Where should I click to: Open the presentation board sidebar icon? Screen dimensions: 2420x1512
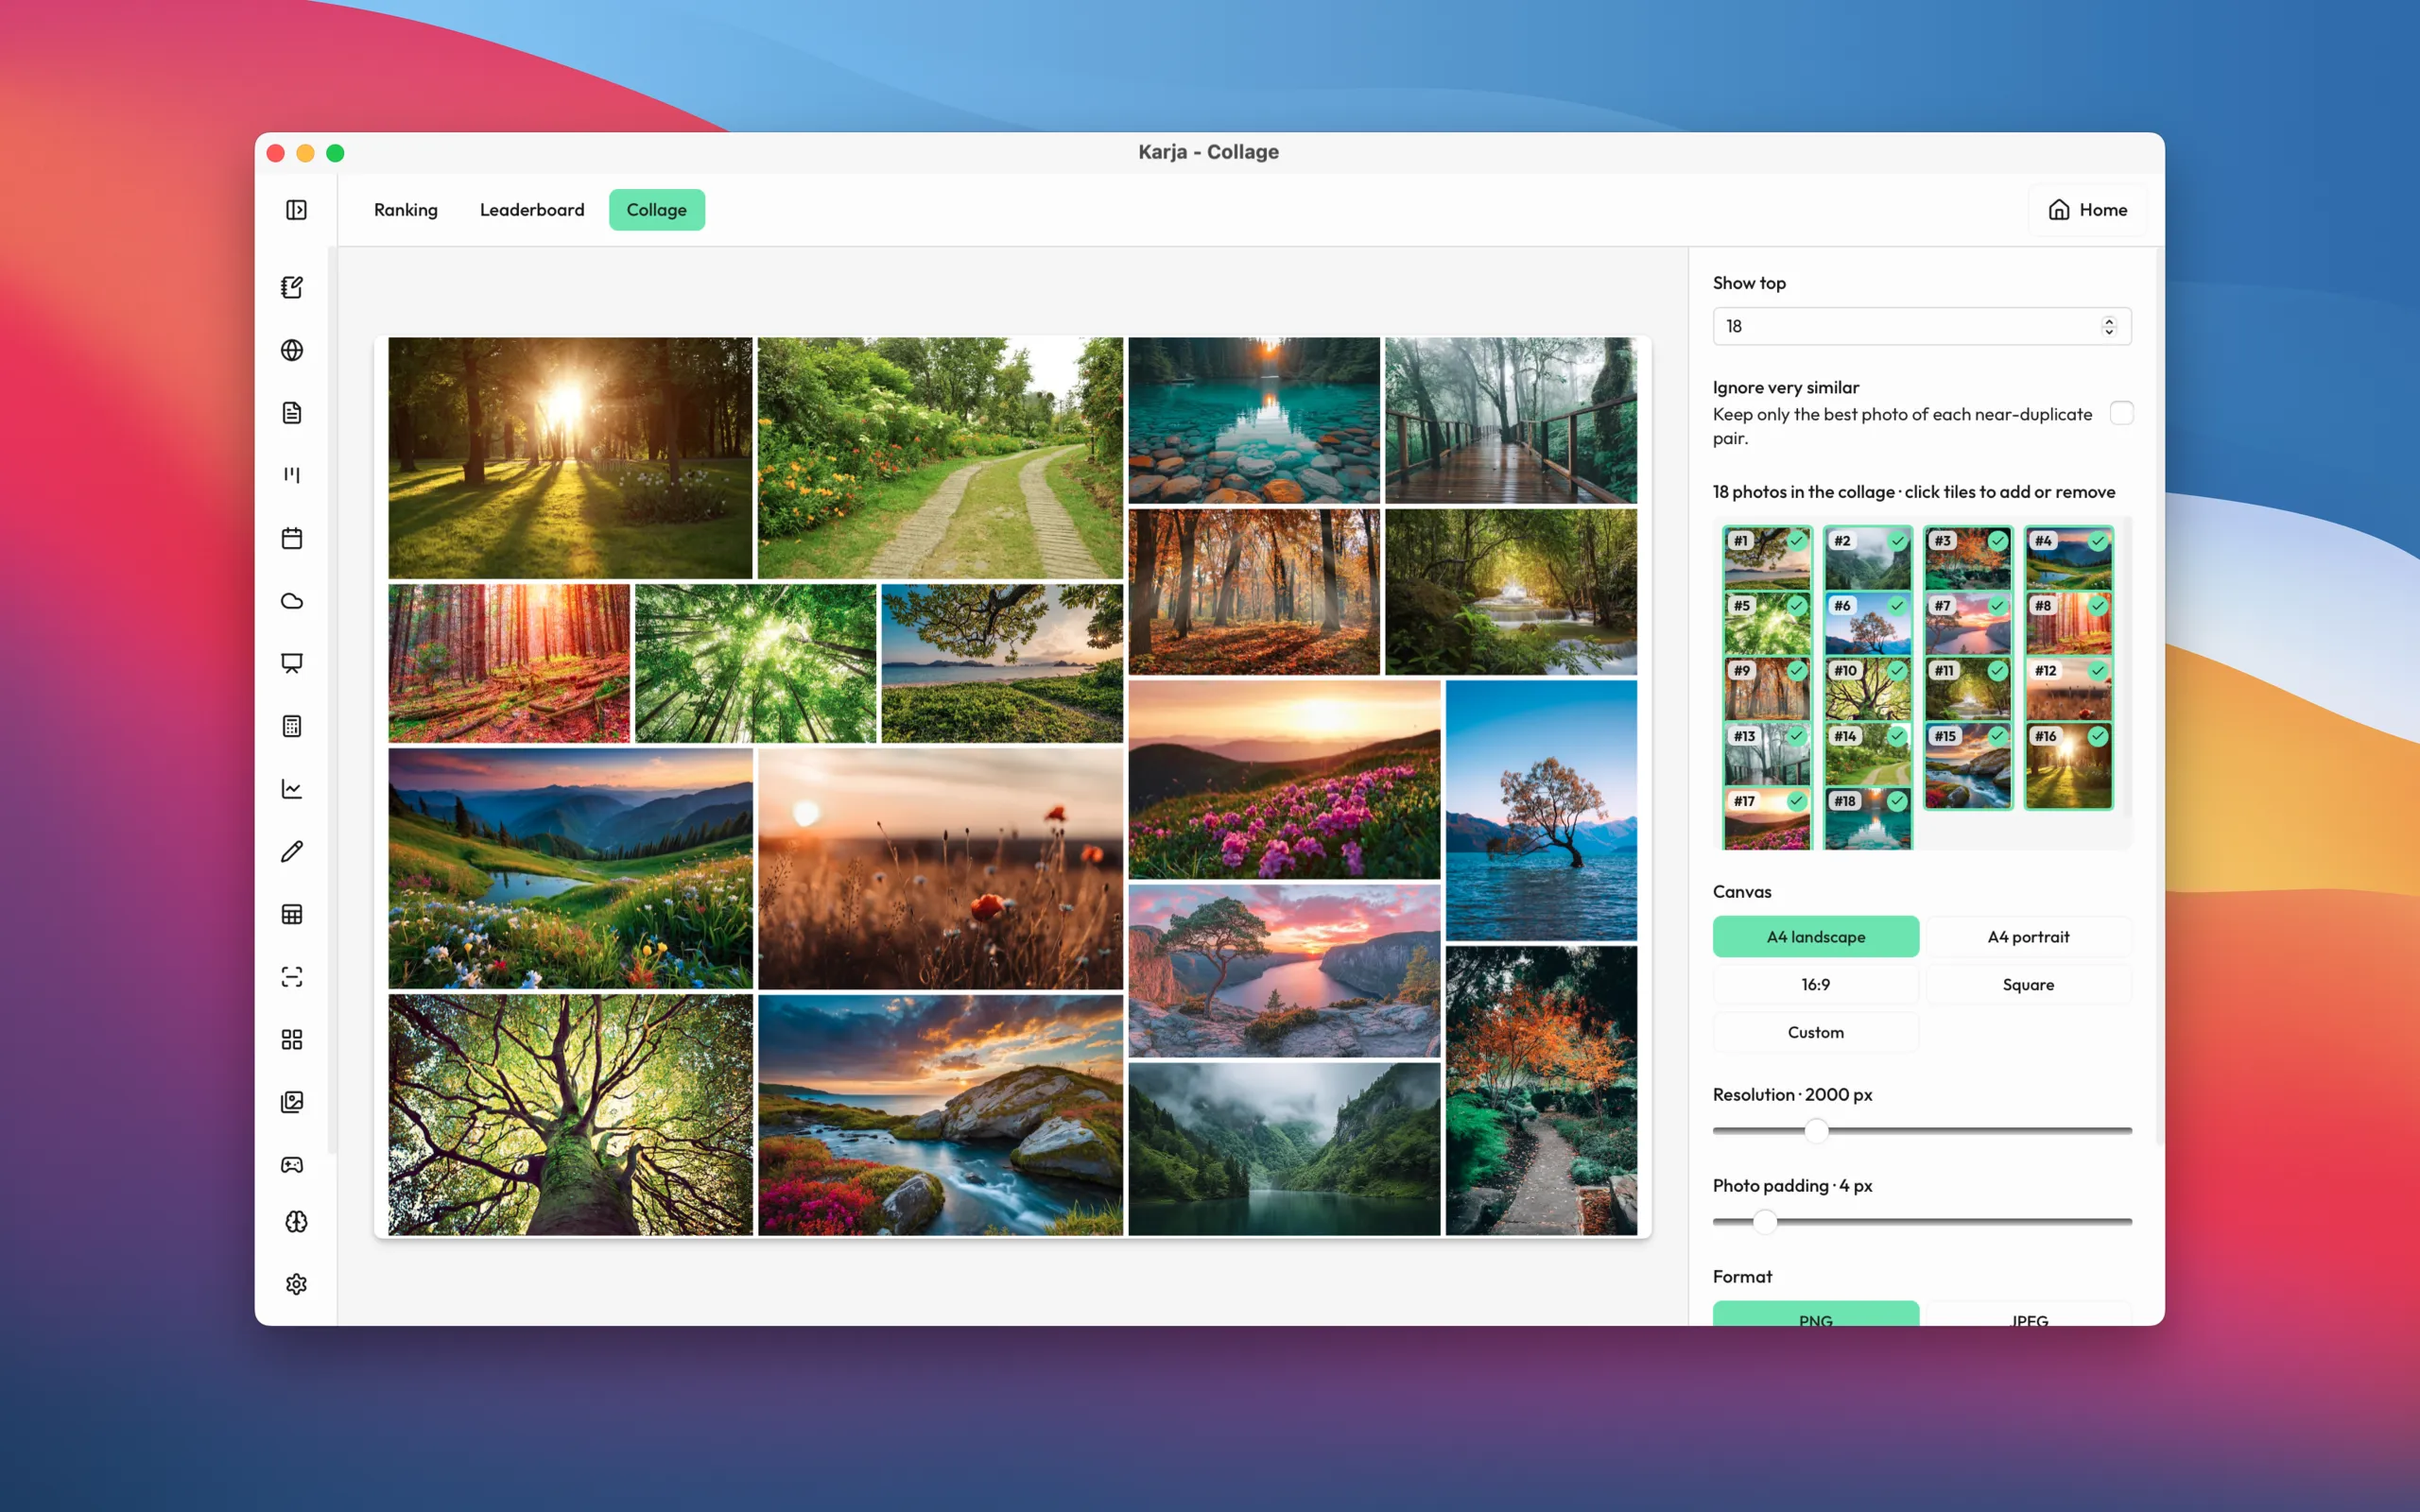point(292,663)
